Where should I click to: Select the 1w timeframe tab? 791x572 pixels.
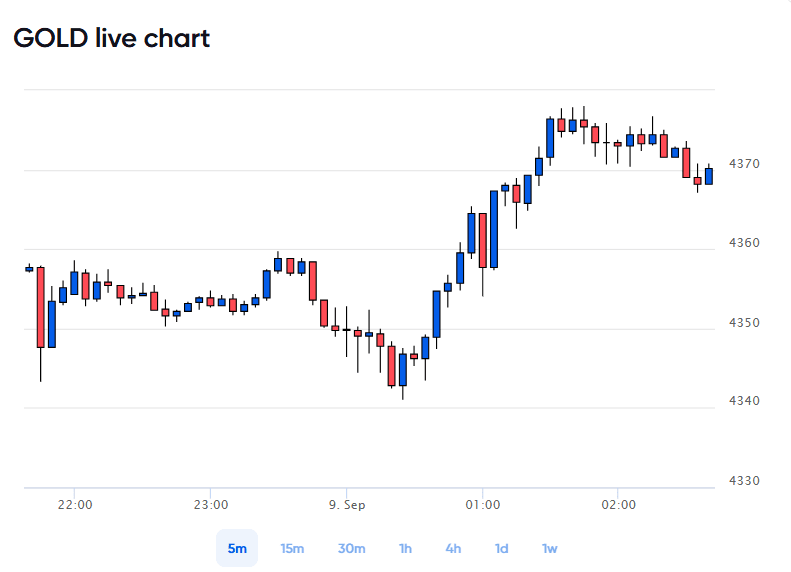[549, 548]
